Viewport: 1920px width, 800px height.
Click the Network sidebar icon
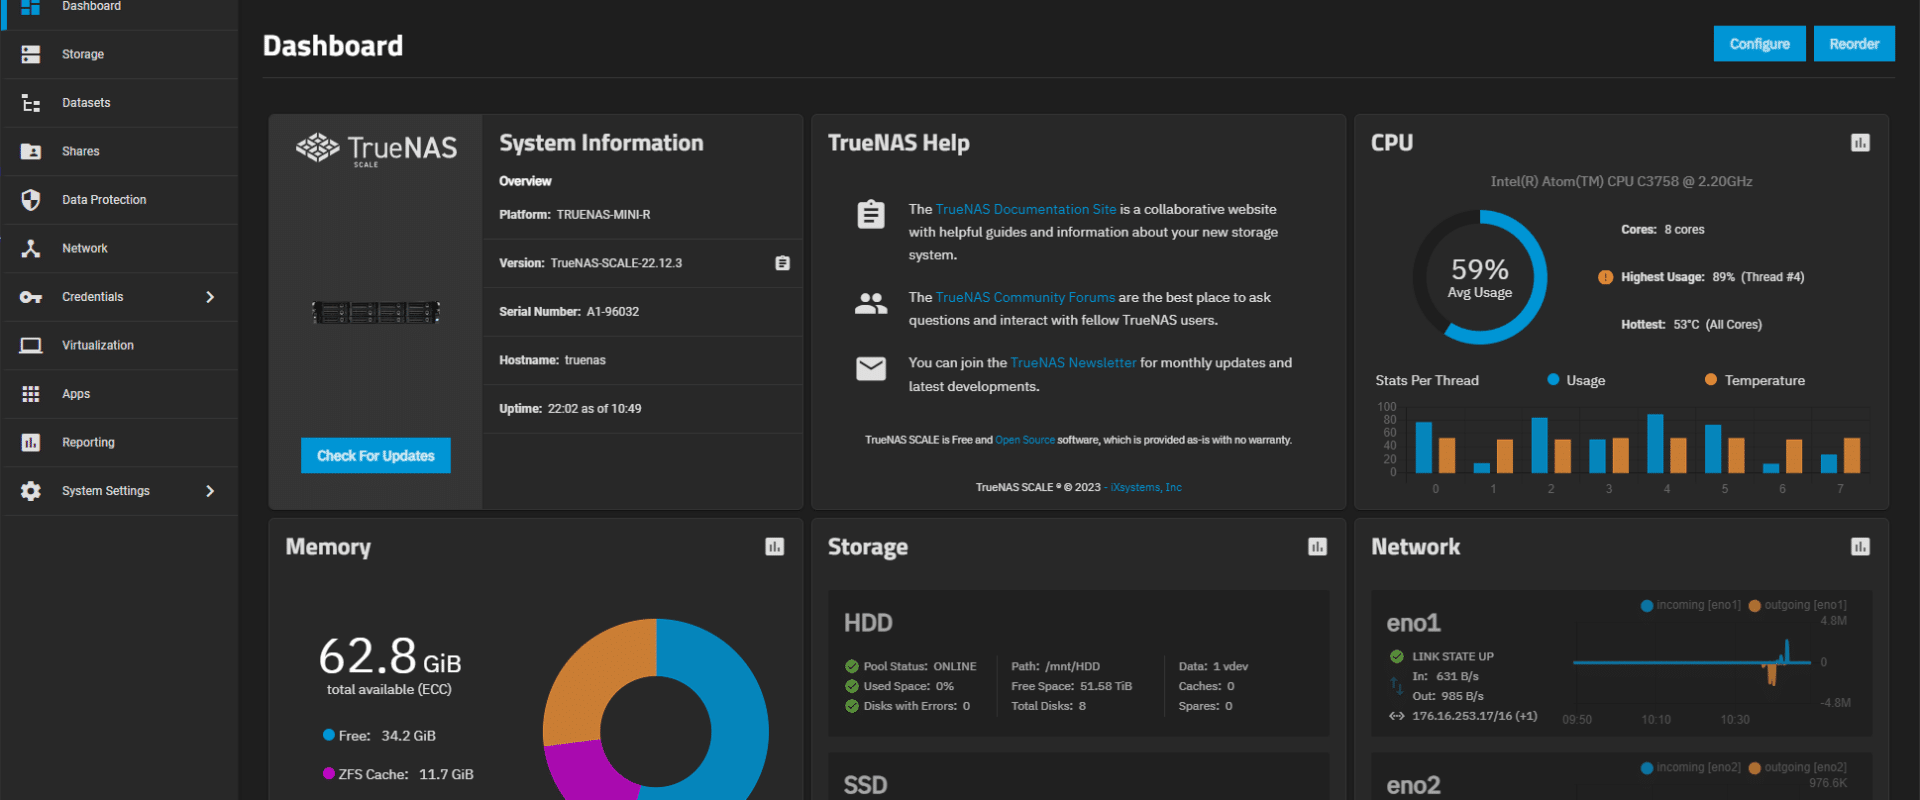(31, 248)
